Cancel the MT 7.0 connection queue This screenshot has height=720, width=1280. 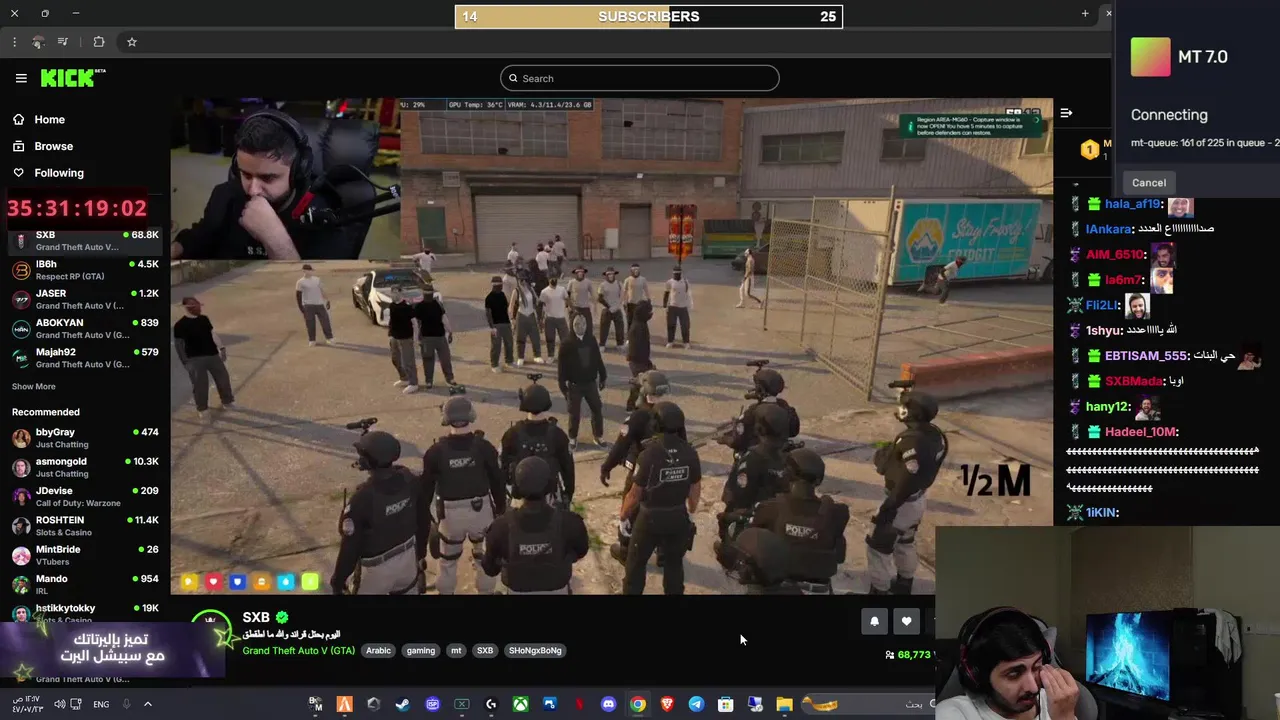click(x=1149, y=183)
